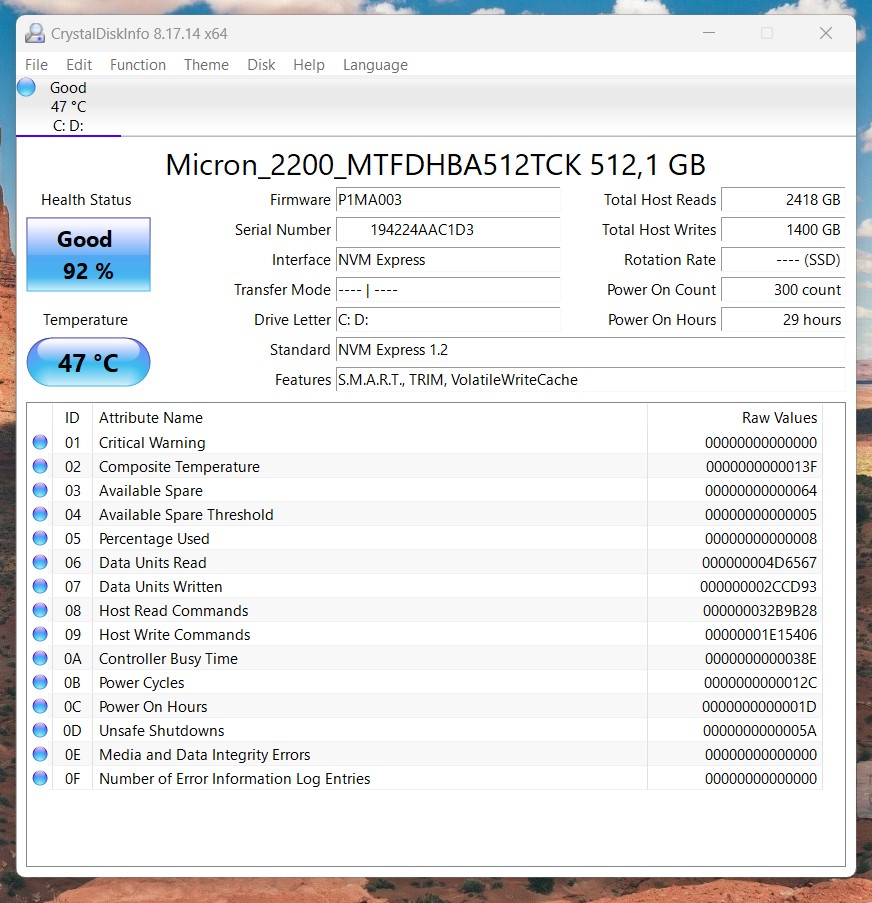Click the Serial Number field

447,230
